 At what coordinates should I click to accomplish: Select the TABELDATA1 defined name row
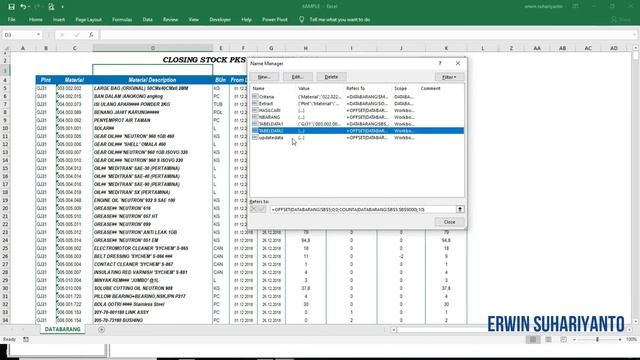tap(357, 124)
